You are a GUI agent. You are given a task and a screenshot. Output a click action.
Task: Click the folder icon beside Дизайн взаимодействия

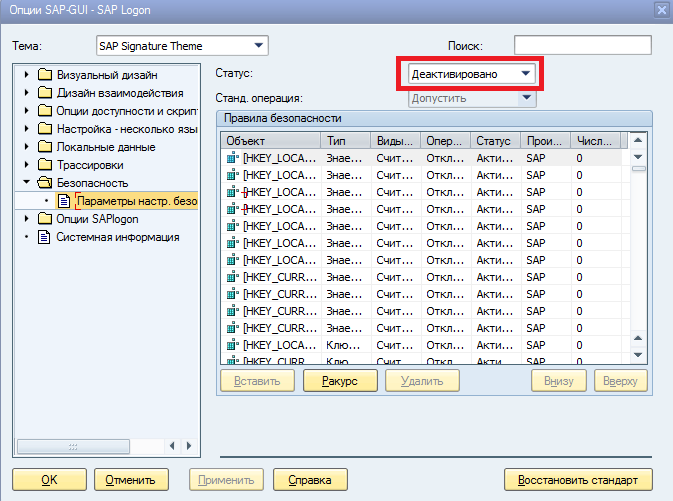point(44,93)
